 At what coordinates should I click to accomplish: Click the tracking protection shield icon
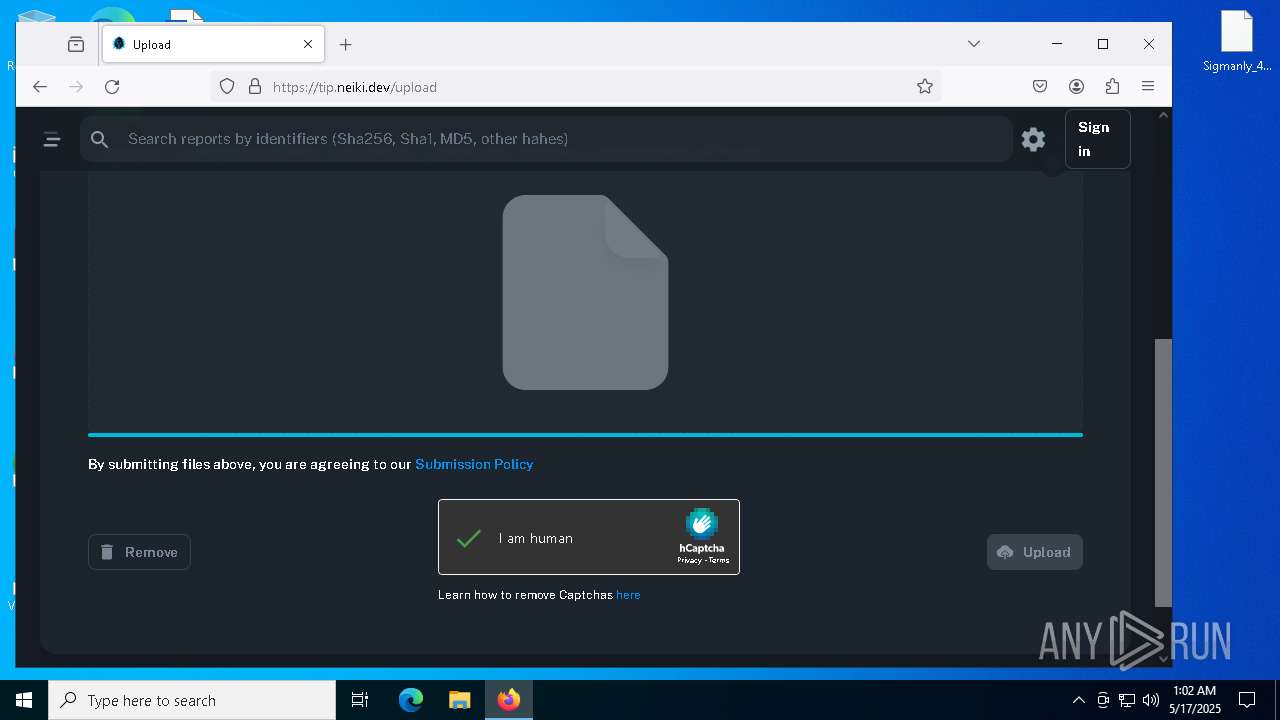pyautogui.click(x=227, y=87)
